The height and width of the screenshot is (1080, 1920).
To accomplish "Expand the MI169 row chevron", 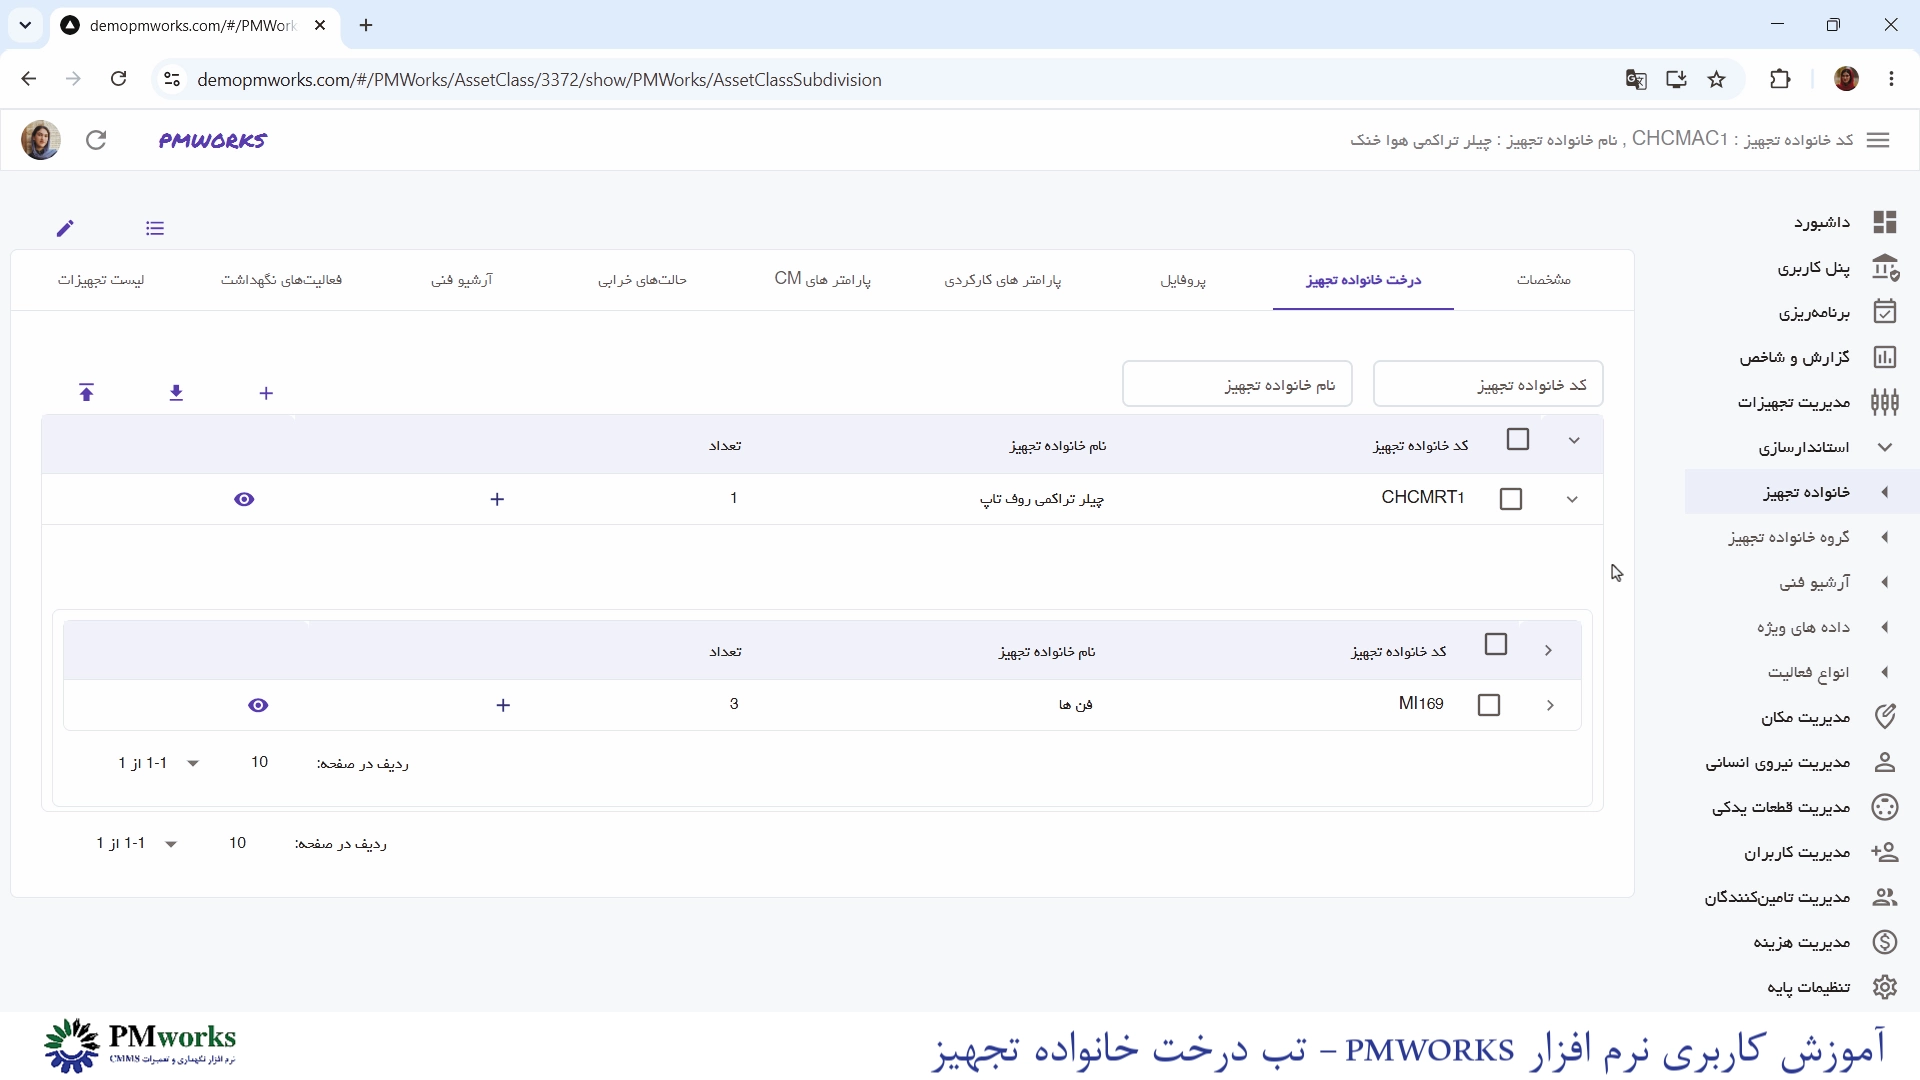I will pyautogui.click(x=1550, y=705).
